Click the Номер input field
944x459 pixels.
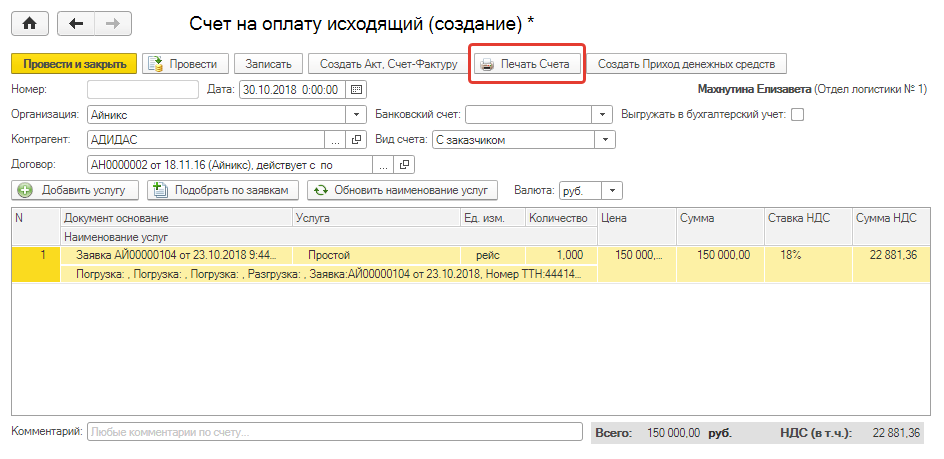143,89
